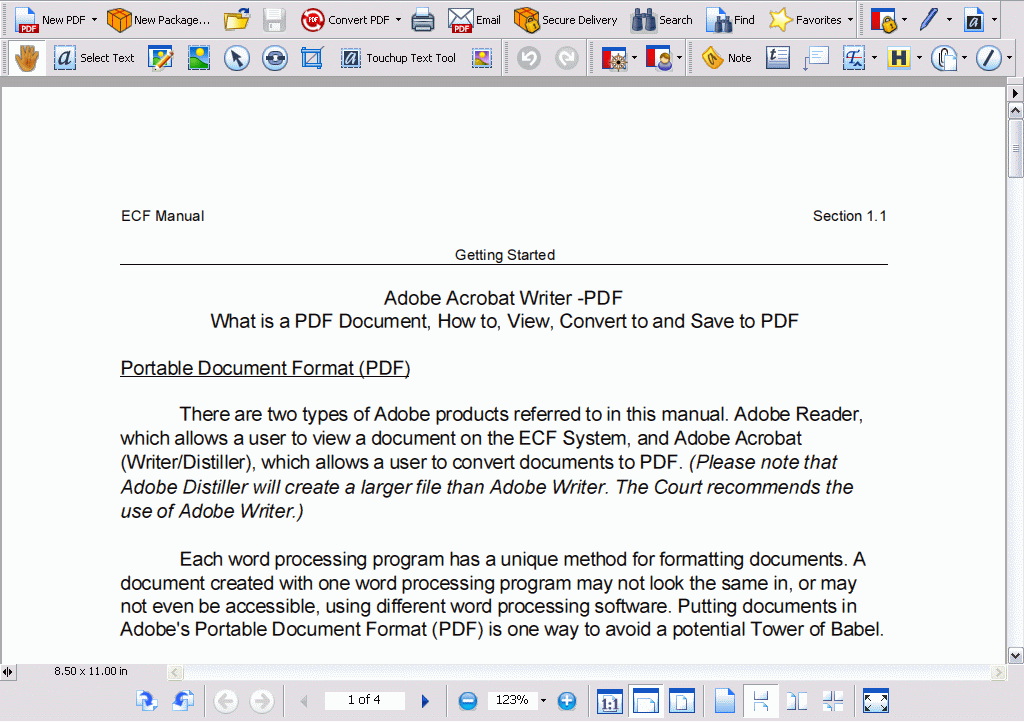Image resolution: width=1024 pixels, height=722 pixels.
Task: Open the 123% zoom level dropdown
Action: (x=543, y=701)
